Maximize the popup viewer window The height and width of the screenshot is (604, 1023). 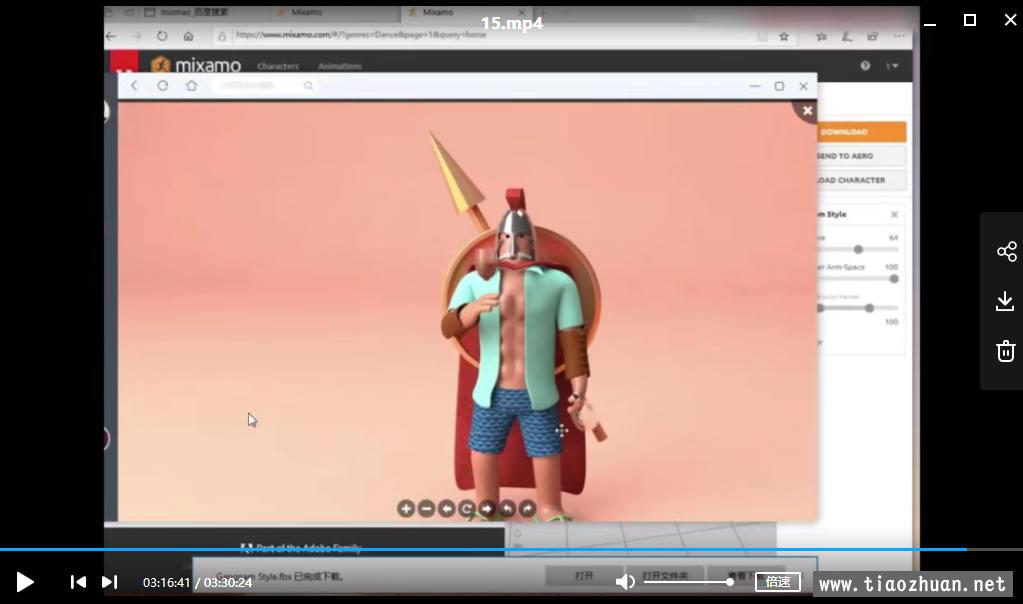[x=779, y=86]
